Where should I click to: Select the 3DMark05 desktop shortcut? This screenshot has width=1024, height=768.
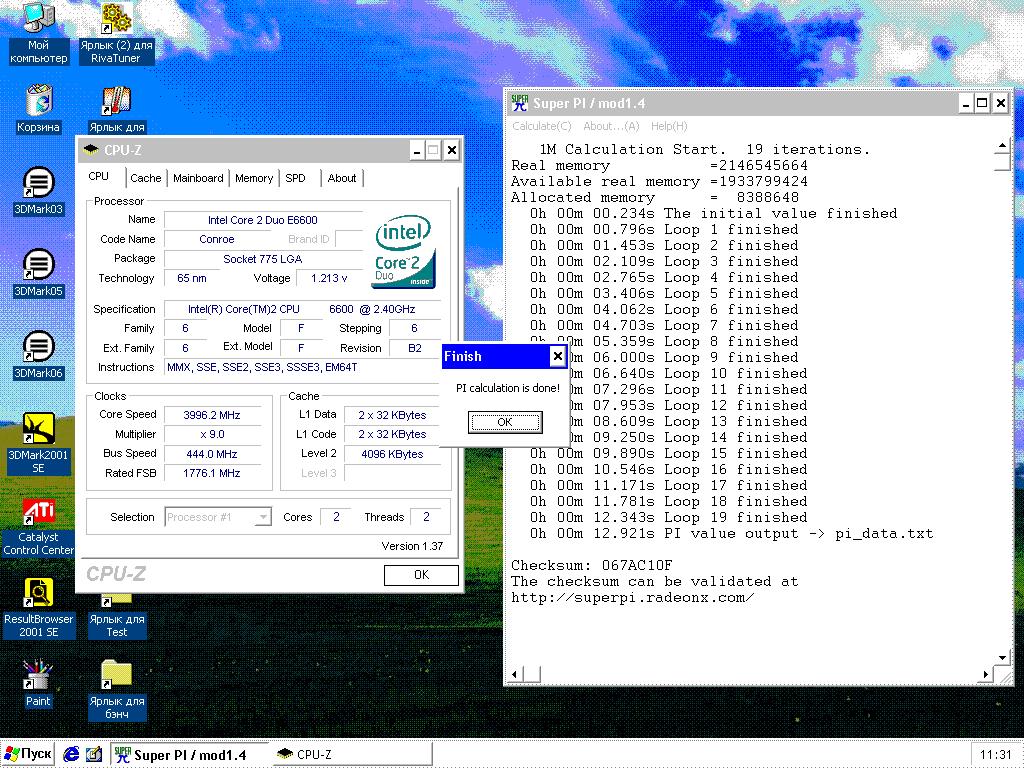click(x=39, y=273)
